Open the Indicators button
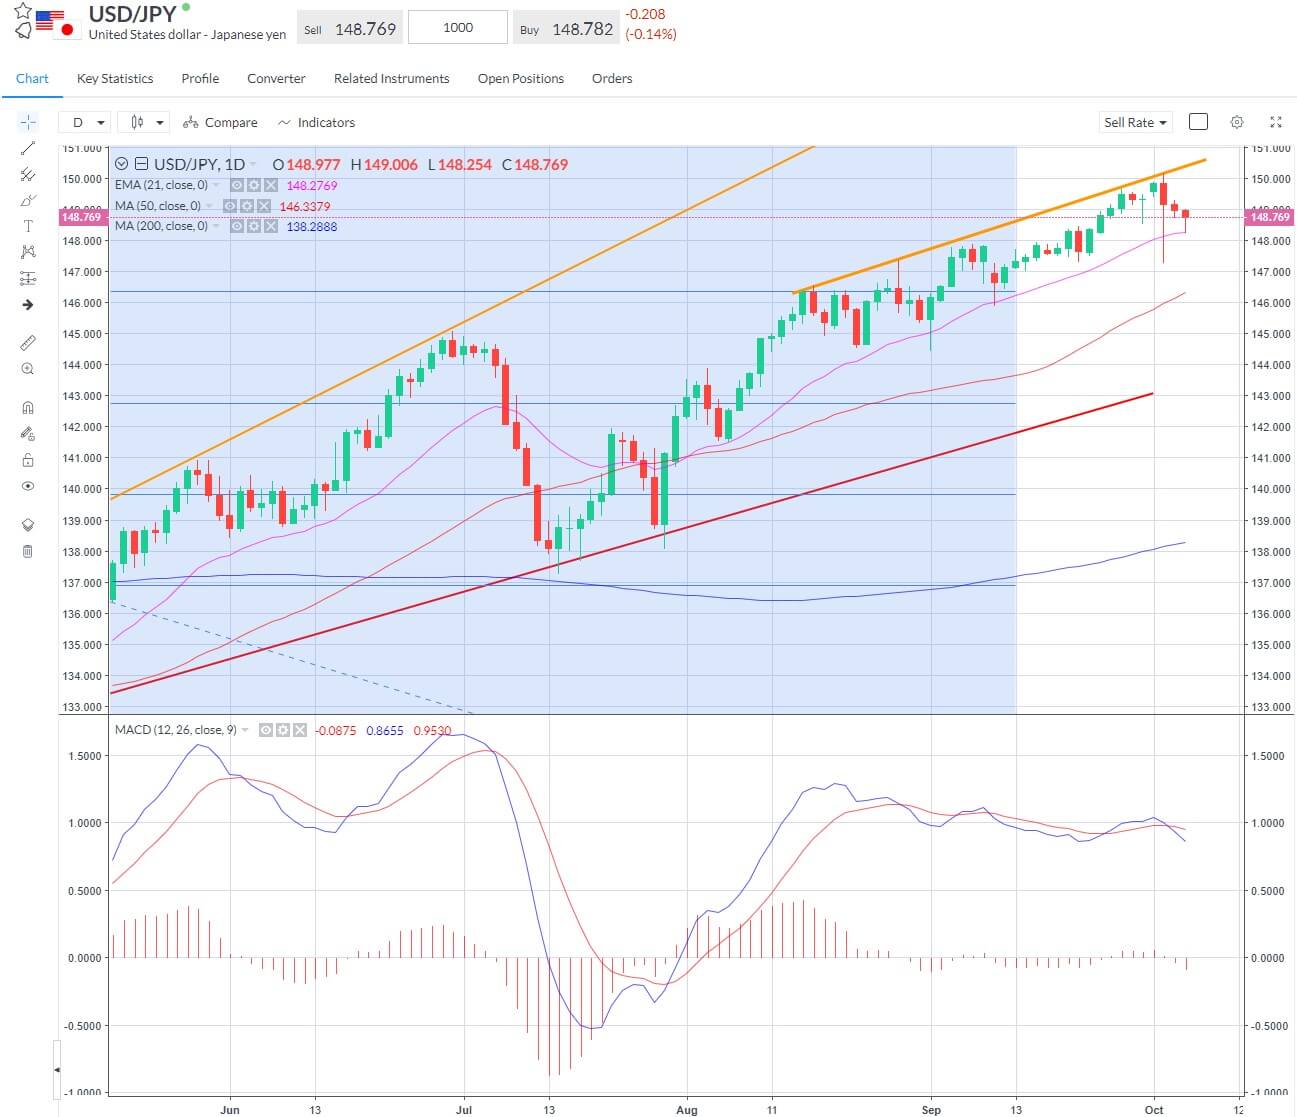Image resolution: width=1297 pixels, height=1117 pixels. pyautogui.click(x=316, y=122)
